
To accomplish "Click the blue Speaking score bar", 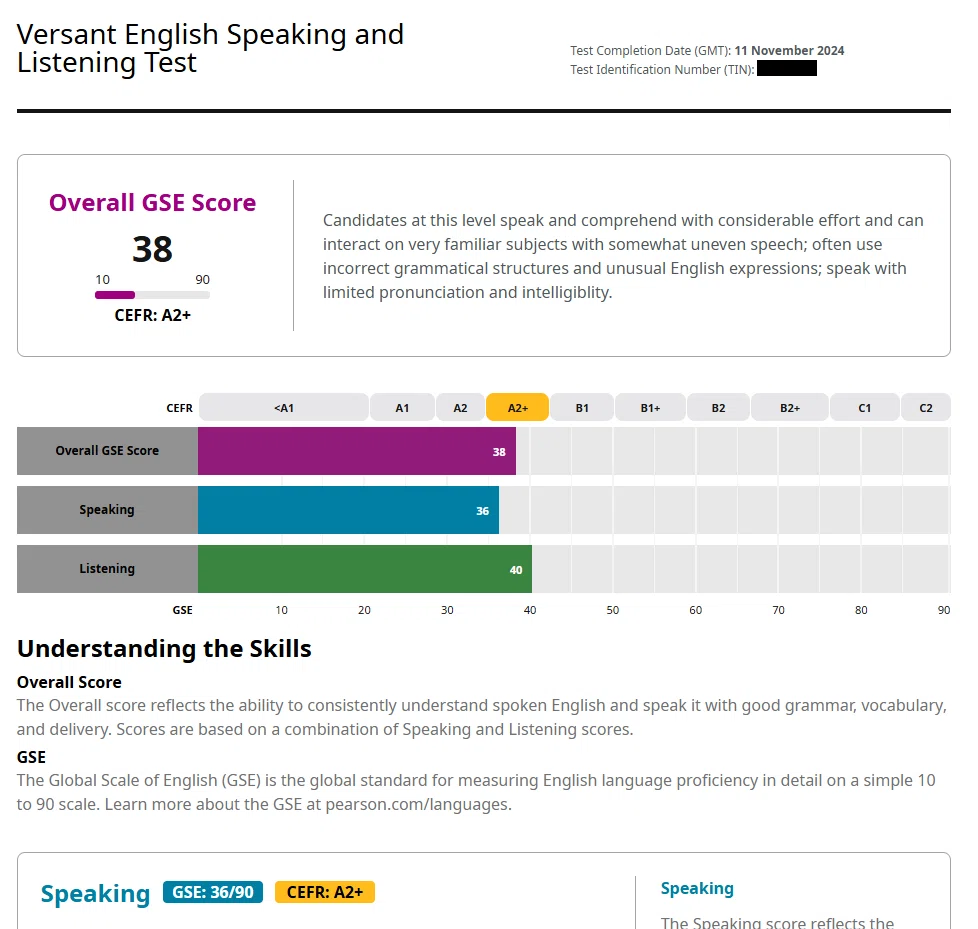I will (349, 510).
